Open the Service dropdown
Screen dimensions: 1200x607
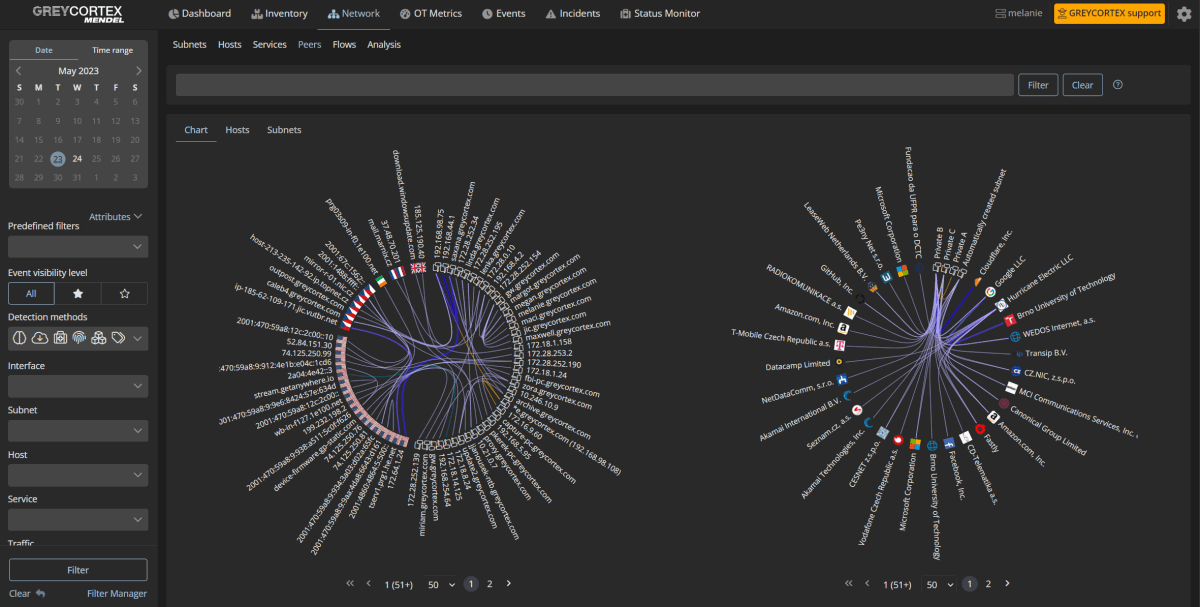point(78,519)
